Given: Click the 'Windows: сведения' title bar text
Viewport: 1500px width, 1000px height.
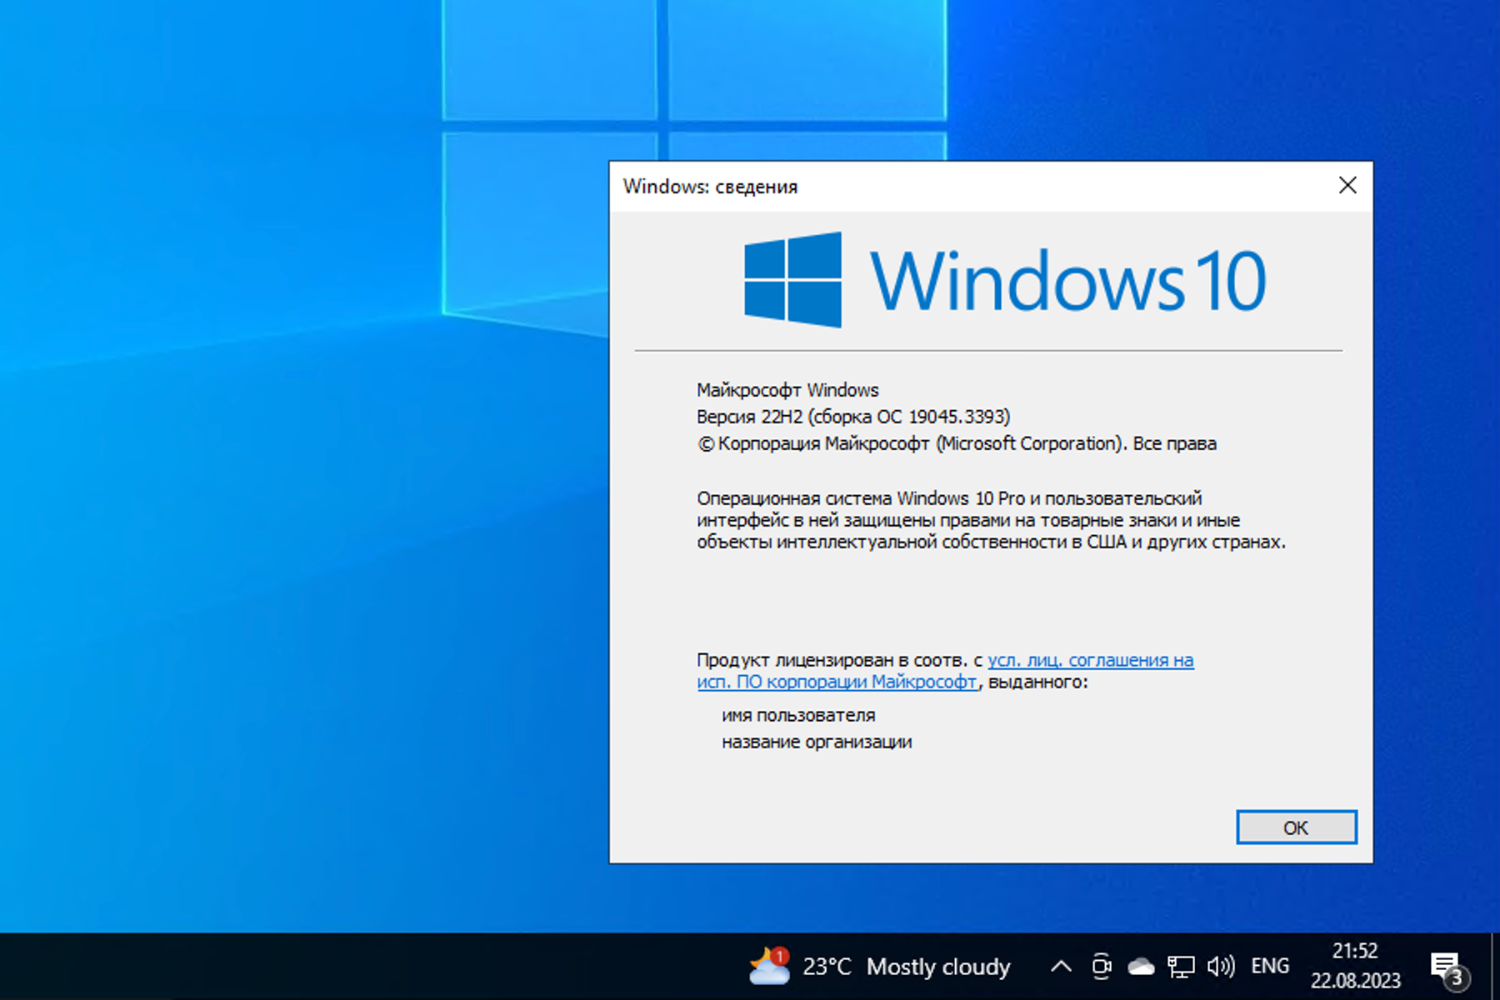Looking at the screenshot, I should (x=711, y=186).
